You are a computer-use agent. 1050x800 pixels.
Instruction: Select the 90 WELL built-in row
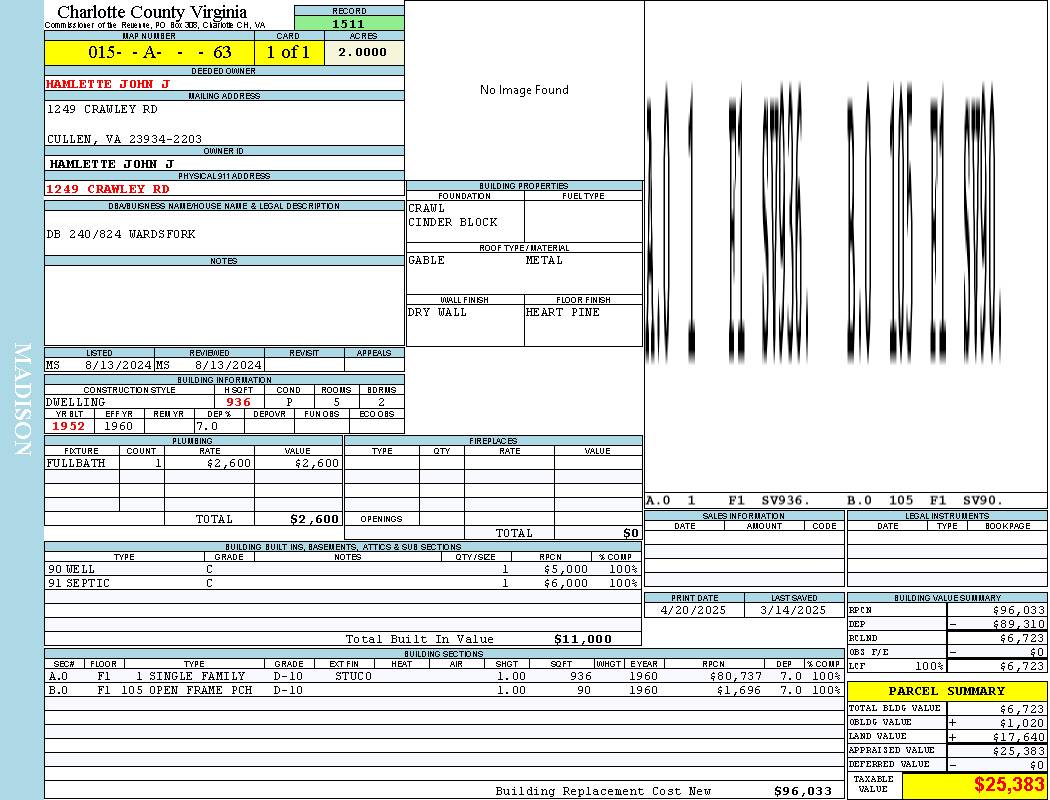(343, 569)
